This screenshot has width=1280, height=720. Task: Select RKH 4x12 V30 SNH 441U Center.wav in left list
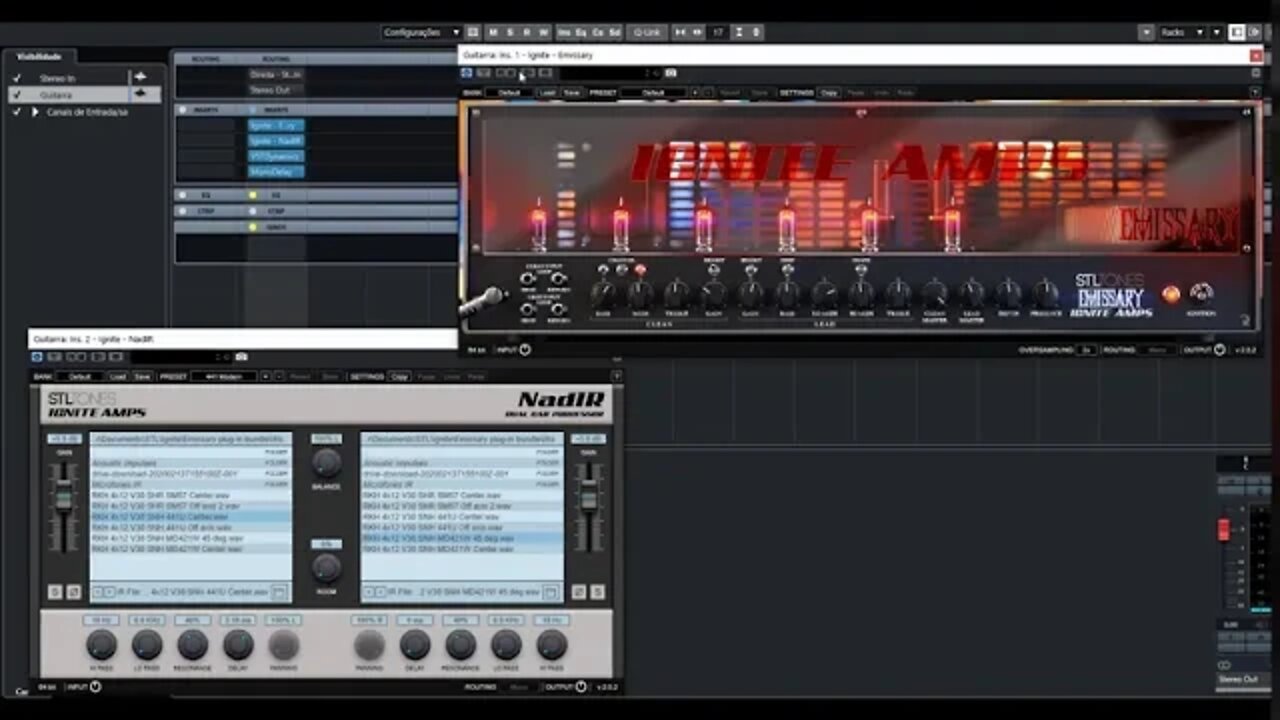click(x=190, y=517)
